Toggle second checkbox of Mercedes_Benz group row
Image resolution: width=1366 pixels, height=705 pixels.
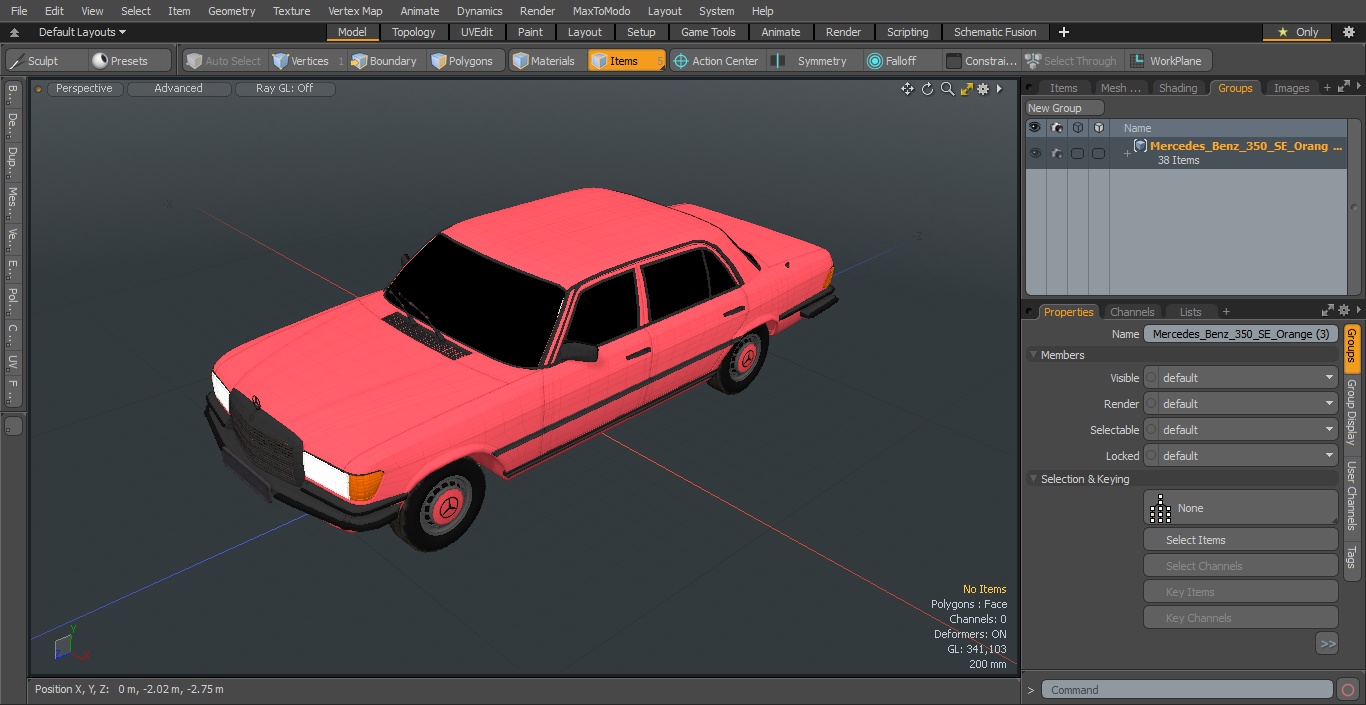click(x=1098, y=153)
